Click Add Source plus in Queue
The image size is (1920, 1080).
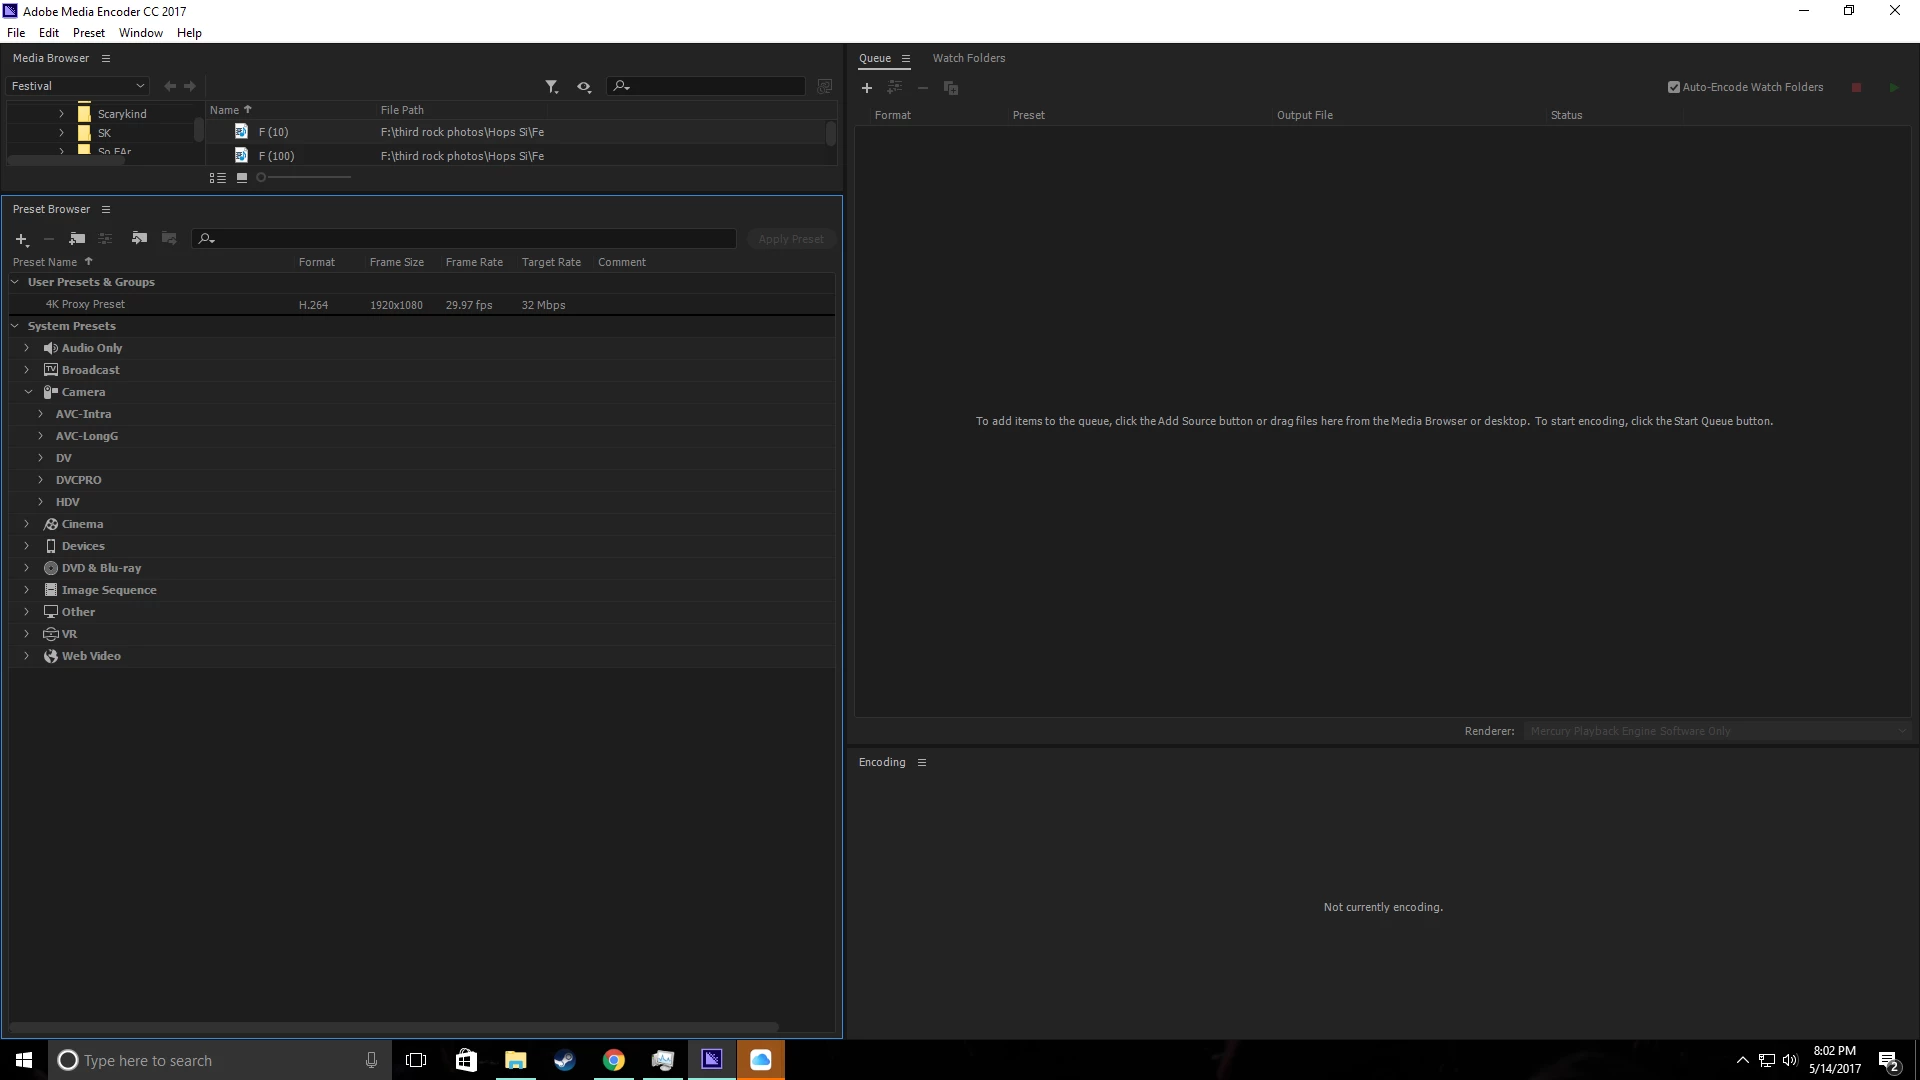point(867,88)
